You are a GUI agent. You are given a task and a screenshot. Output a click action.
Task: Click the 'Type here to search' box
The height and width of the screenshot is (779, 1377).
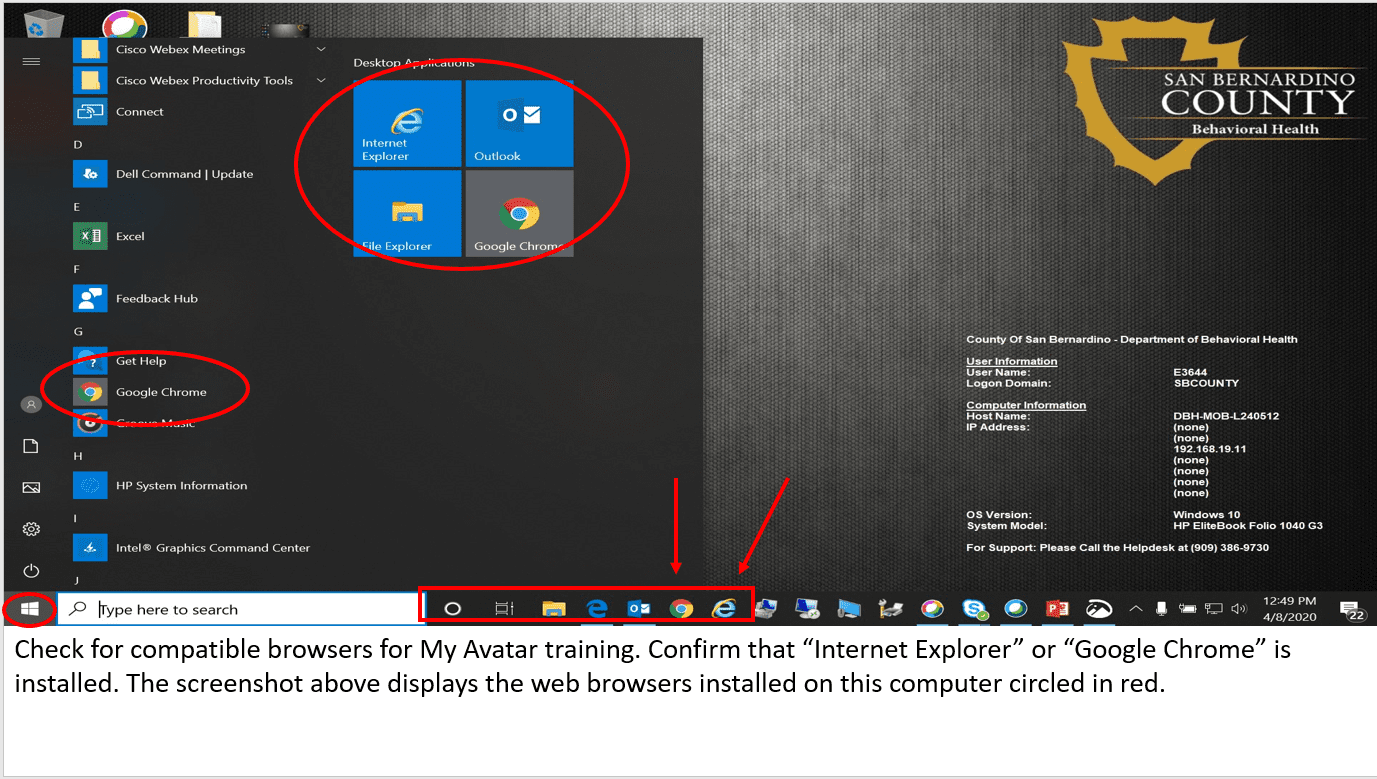point(240,609)
